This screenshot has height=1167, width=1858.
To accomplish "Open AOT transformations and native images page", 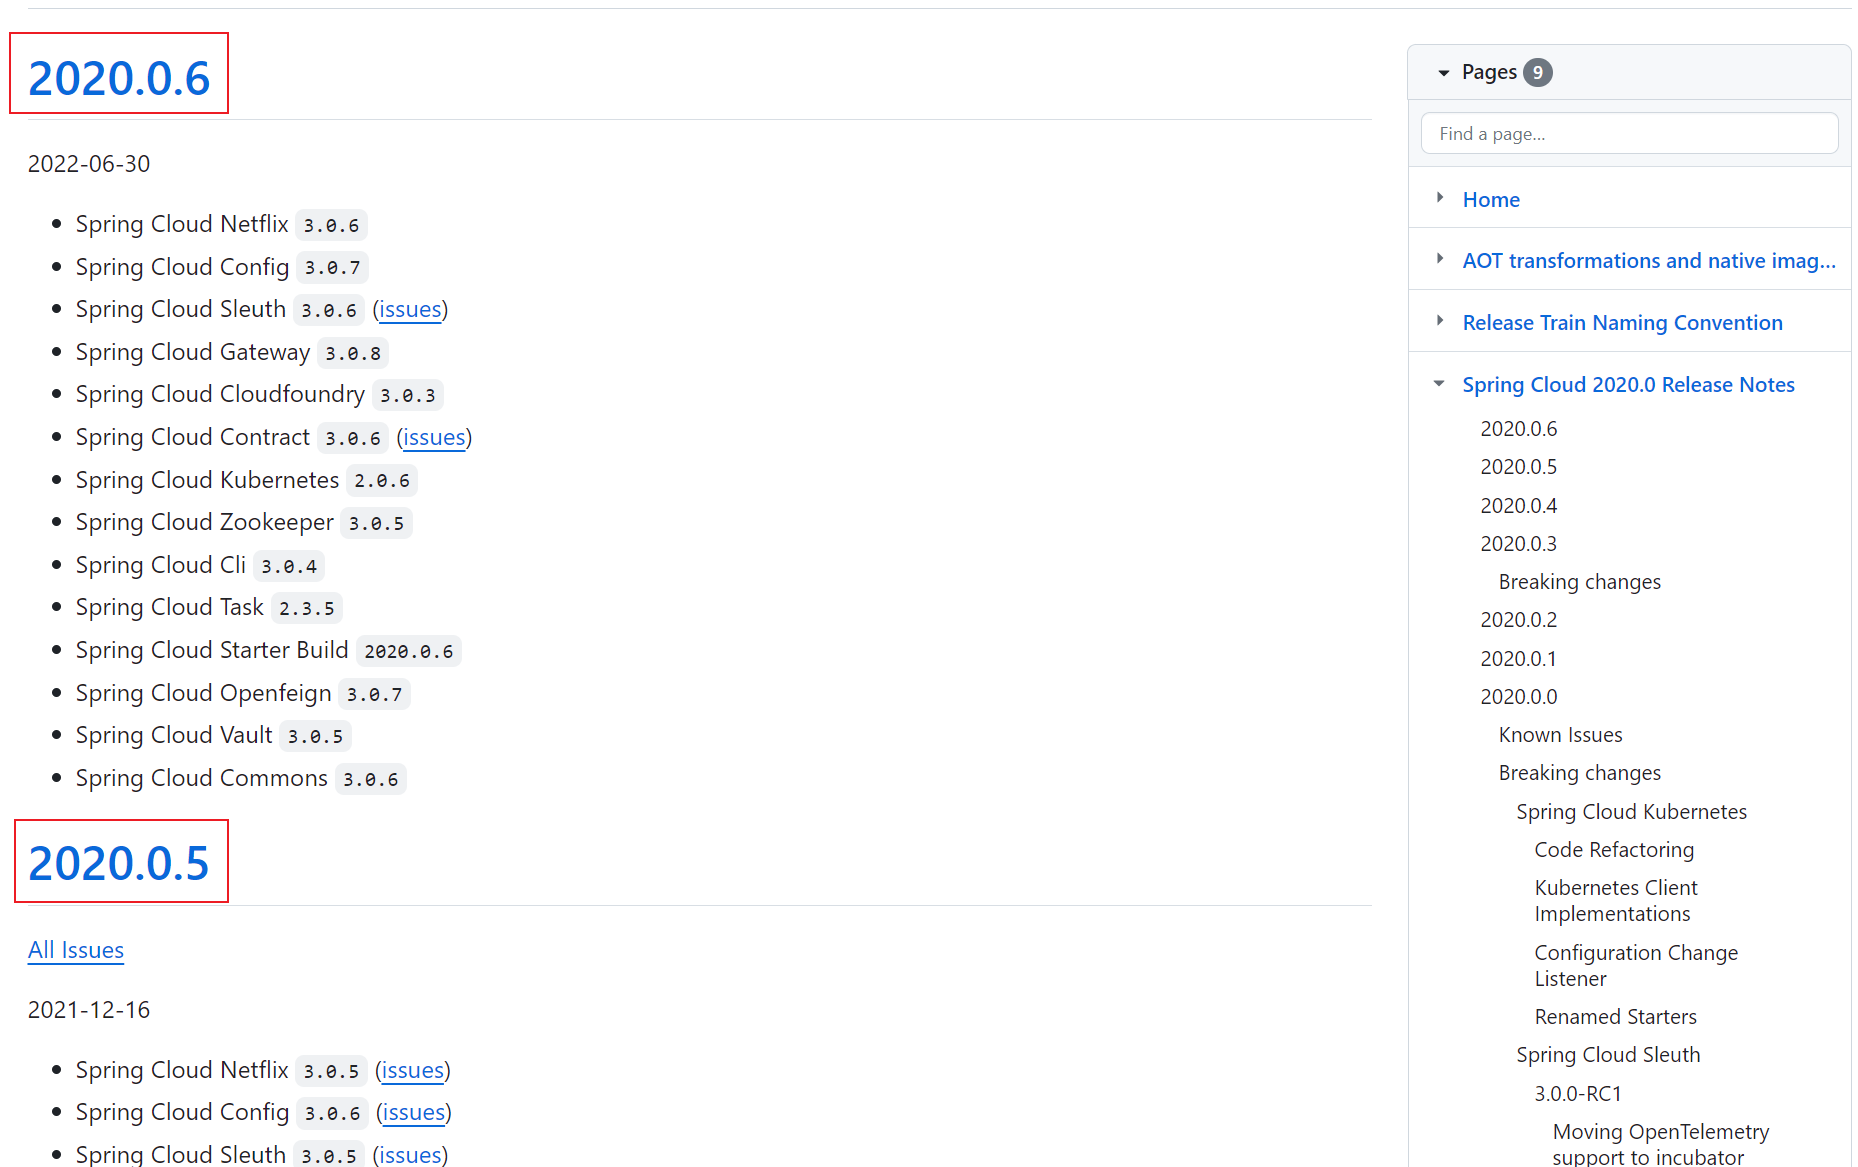I will pyautogui.click(x=1649, y=261).
